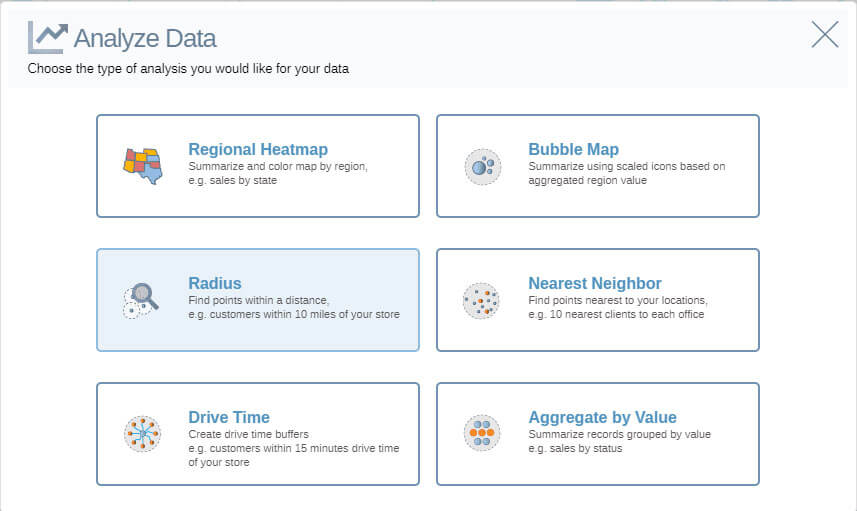Image resolution: width=857 pixels, height=511 pixels.
Task: Select the Bubble Map title
Action: (573, 149)
